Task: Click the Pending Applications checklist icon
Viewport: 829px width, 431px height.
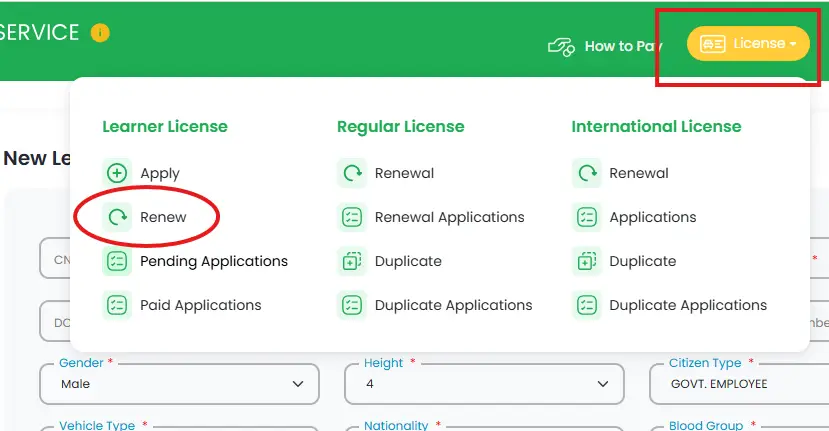Action: (x=117, y=261)
